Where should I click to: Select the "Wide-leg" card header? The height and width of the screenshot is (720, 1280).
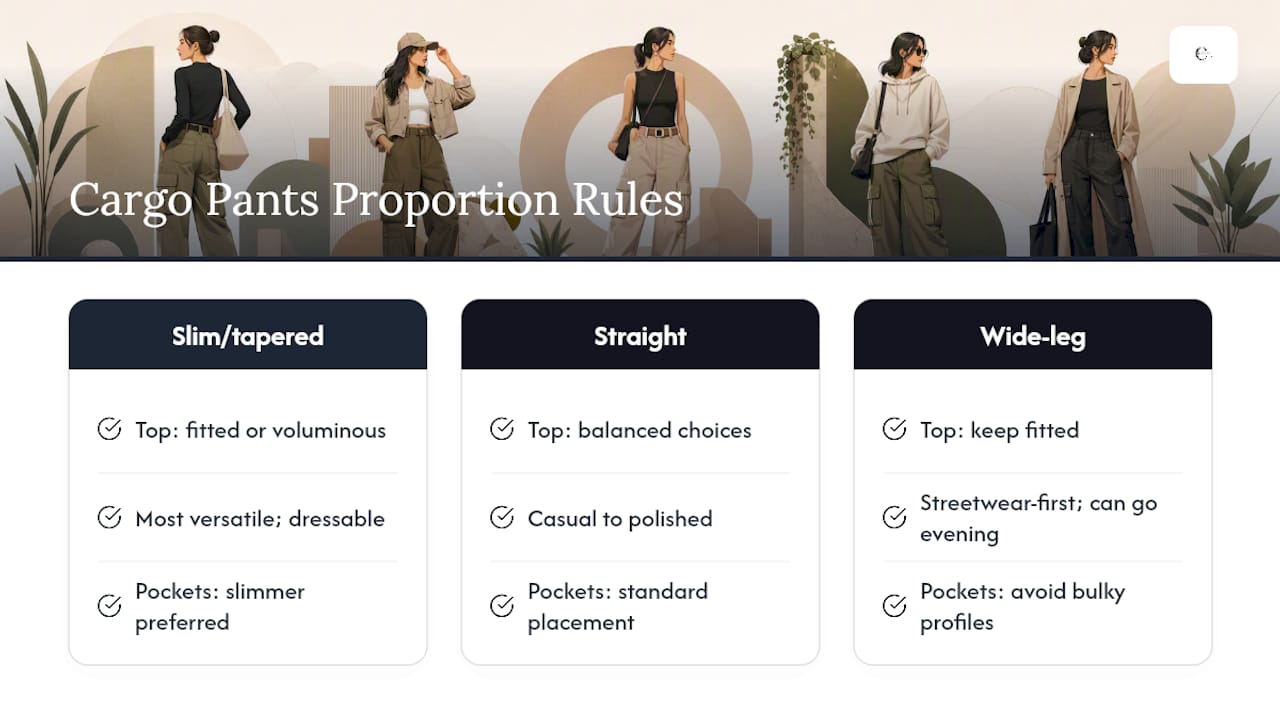(1033, 335)
